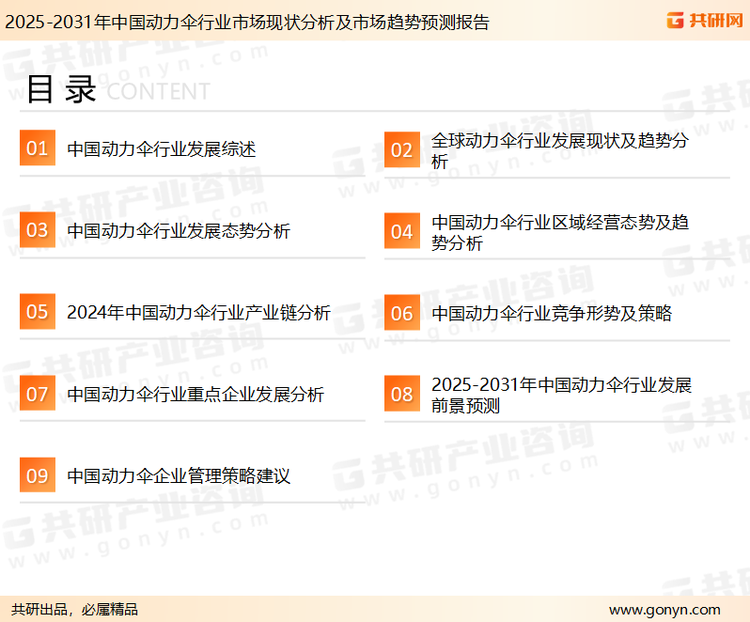Open chapter 中国动力伞行业竞争形势及策略
The image size is (750, 622).
[x=551, y=313]
